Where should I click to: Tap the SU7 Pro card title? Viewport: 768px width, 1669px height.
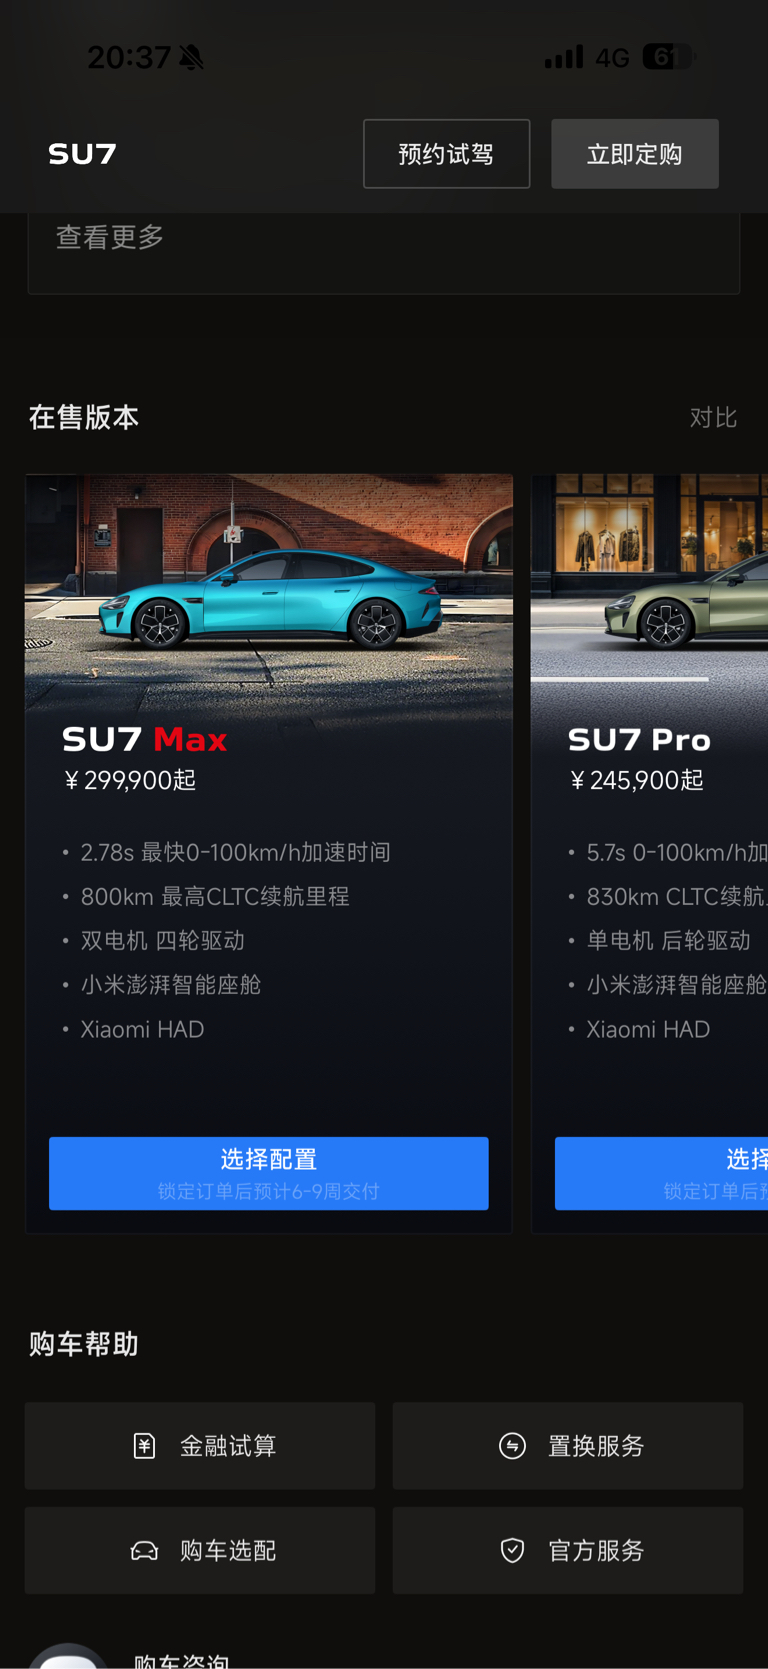639,740
